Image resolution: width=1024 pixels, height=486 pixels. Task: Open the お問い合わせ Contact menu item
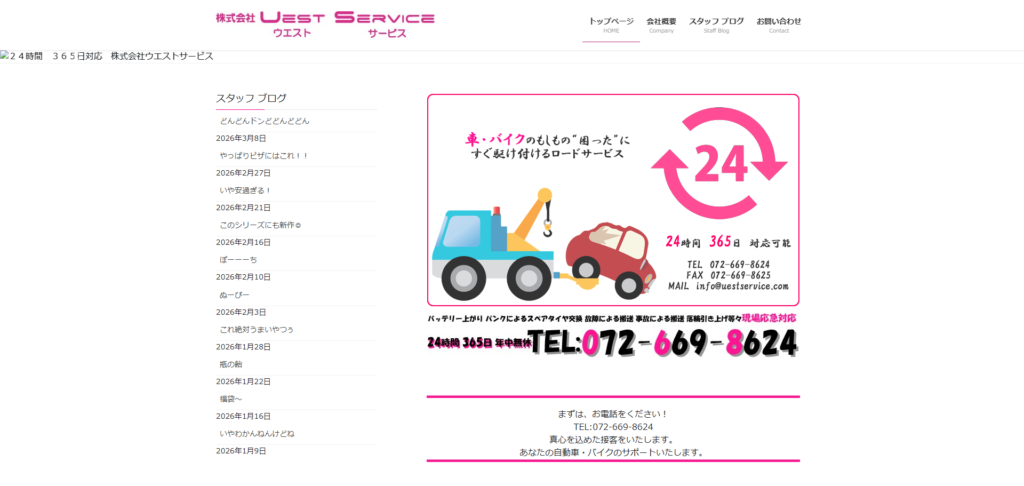[x=778, y=25]
